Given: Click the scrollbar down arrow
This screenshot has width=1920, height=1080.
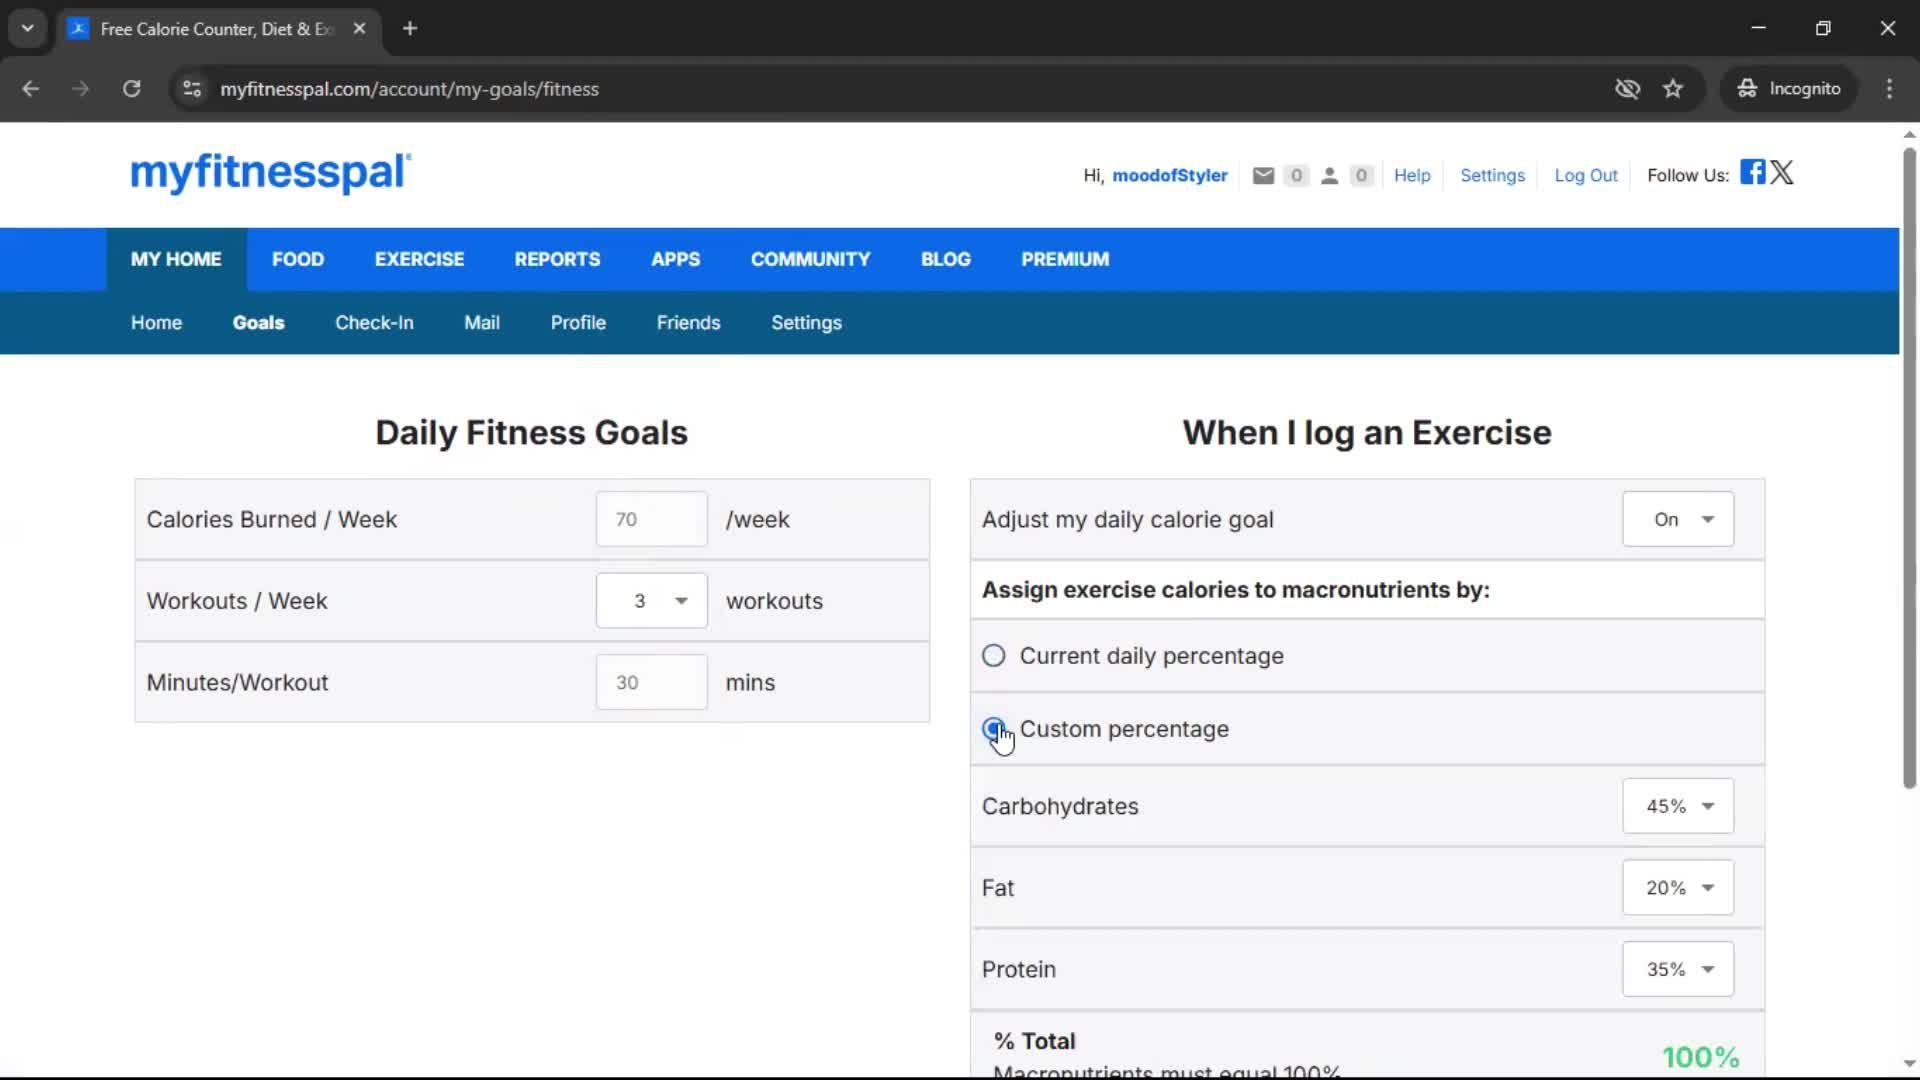Looking at the screenshot, I should pos(1909,1064).
